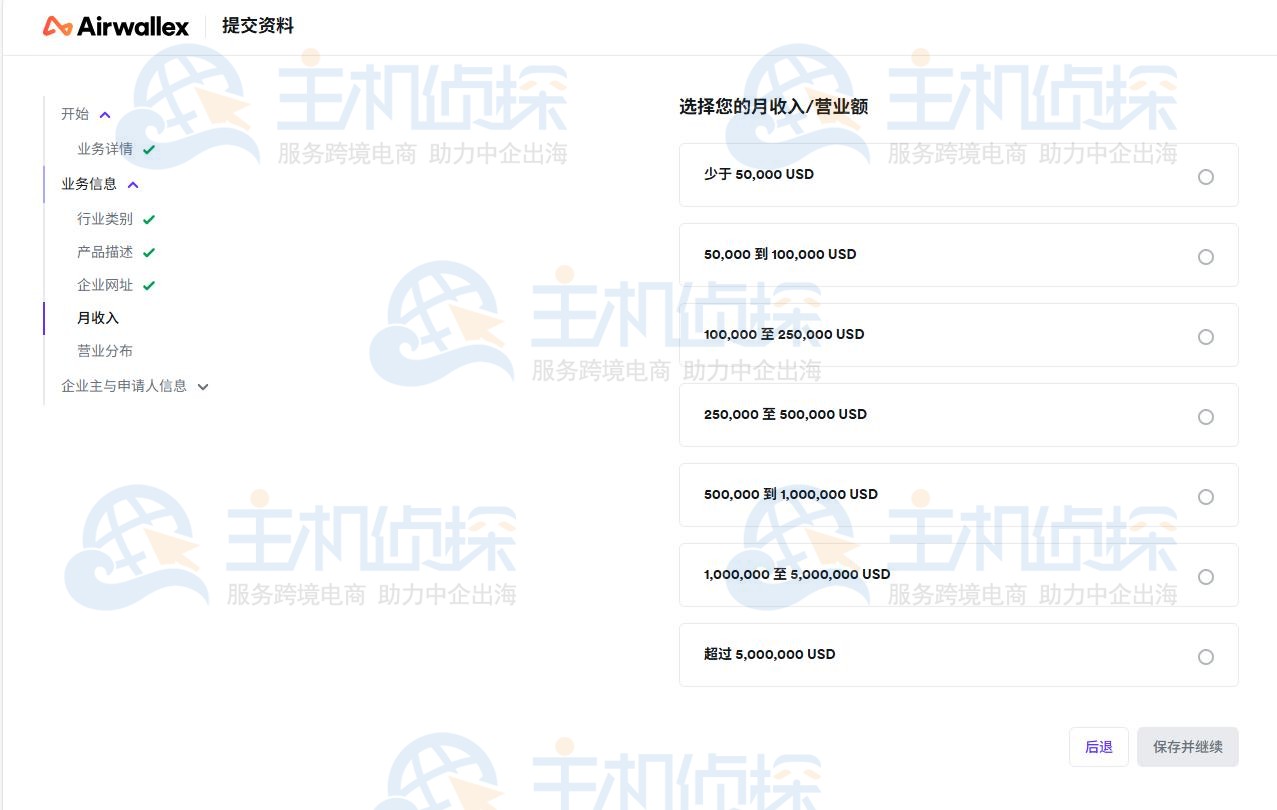
Task: Click the checkmark icon next to 产品描述
Action: [150, 251]
